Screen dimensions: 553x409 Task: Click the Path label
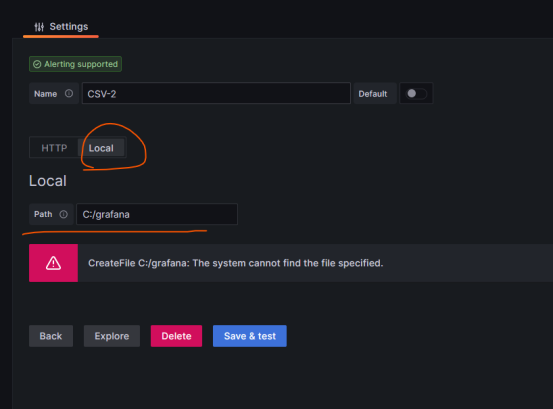tap(43, 214)
